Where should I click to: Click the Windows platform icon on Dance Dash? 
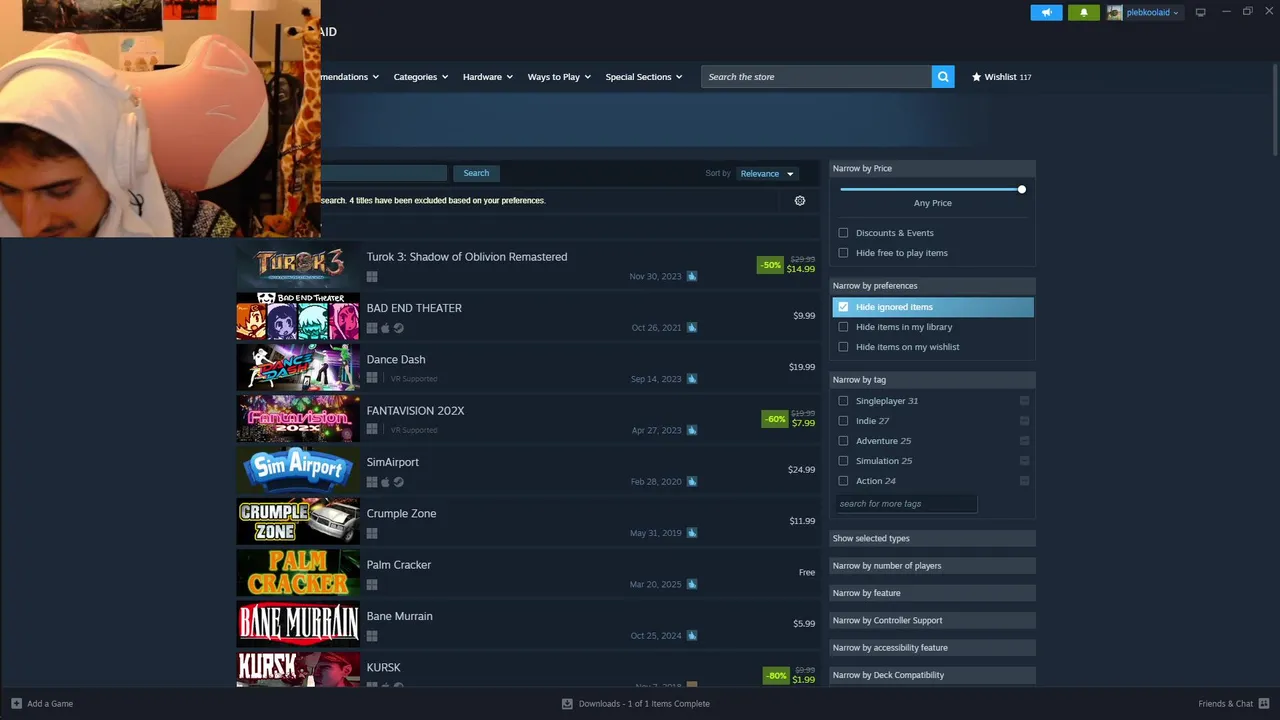tap(372, 379)
